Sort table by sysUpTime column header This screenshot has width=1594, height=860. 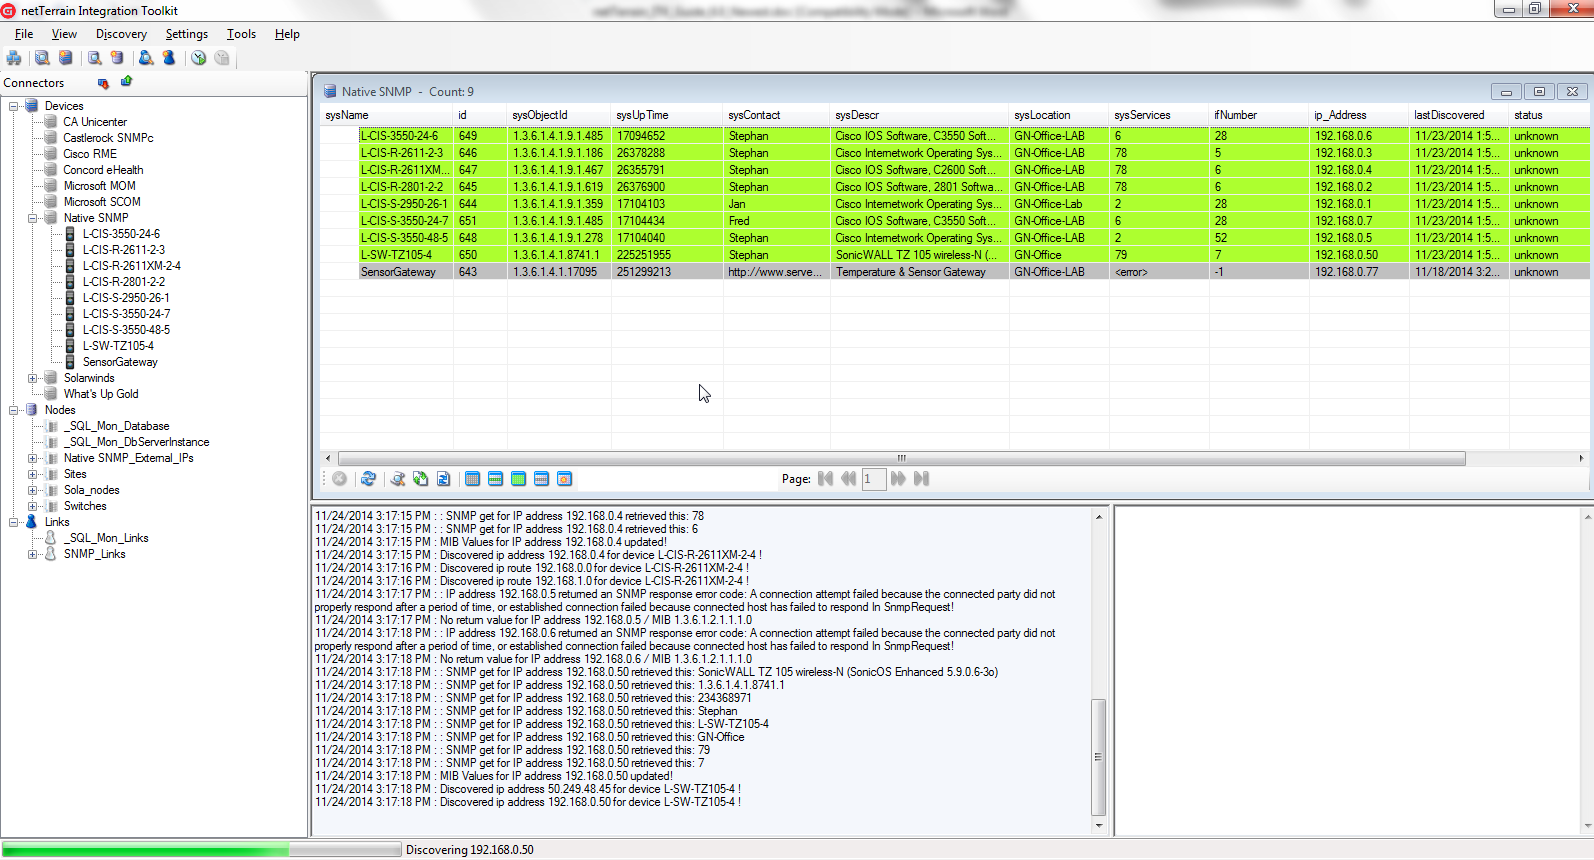point(642,115)
